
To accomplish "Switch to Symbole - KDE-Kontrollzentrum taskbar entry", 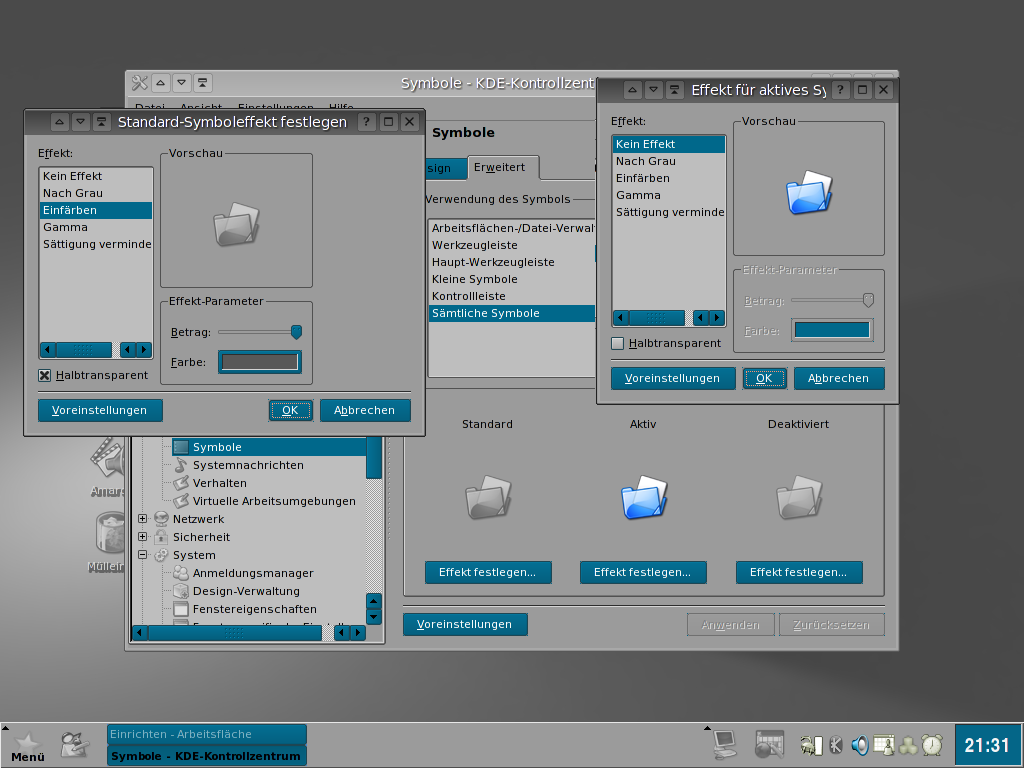I will (206, 756).
